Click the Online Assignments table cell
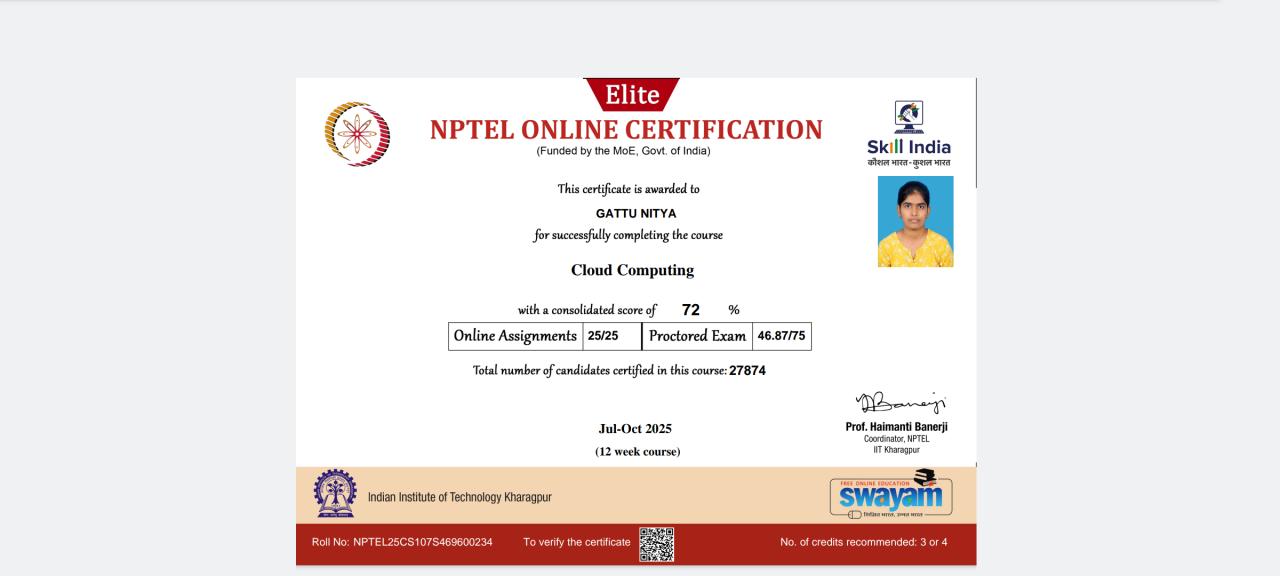This screenshot has width=1280, height=576. tap(515, 336)
